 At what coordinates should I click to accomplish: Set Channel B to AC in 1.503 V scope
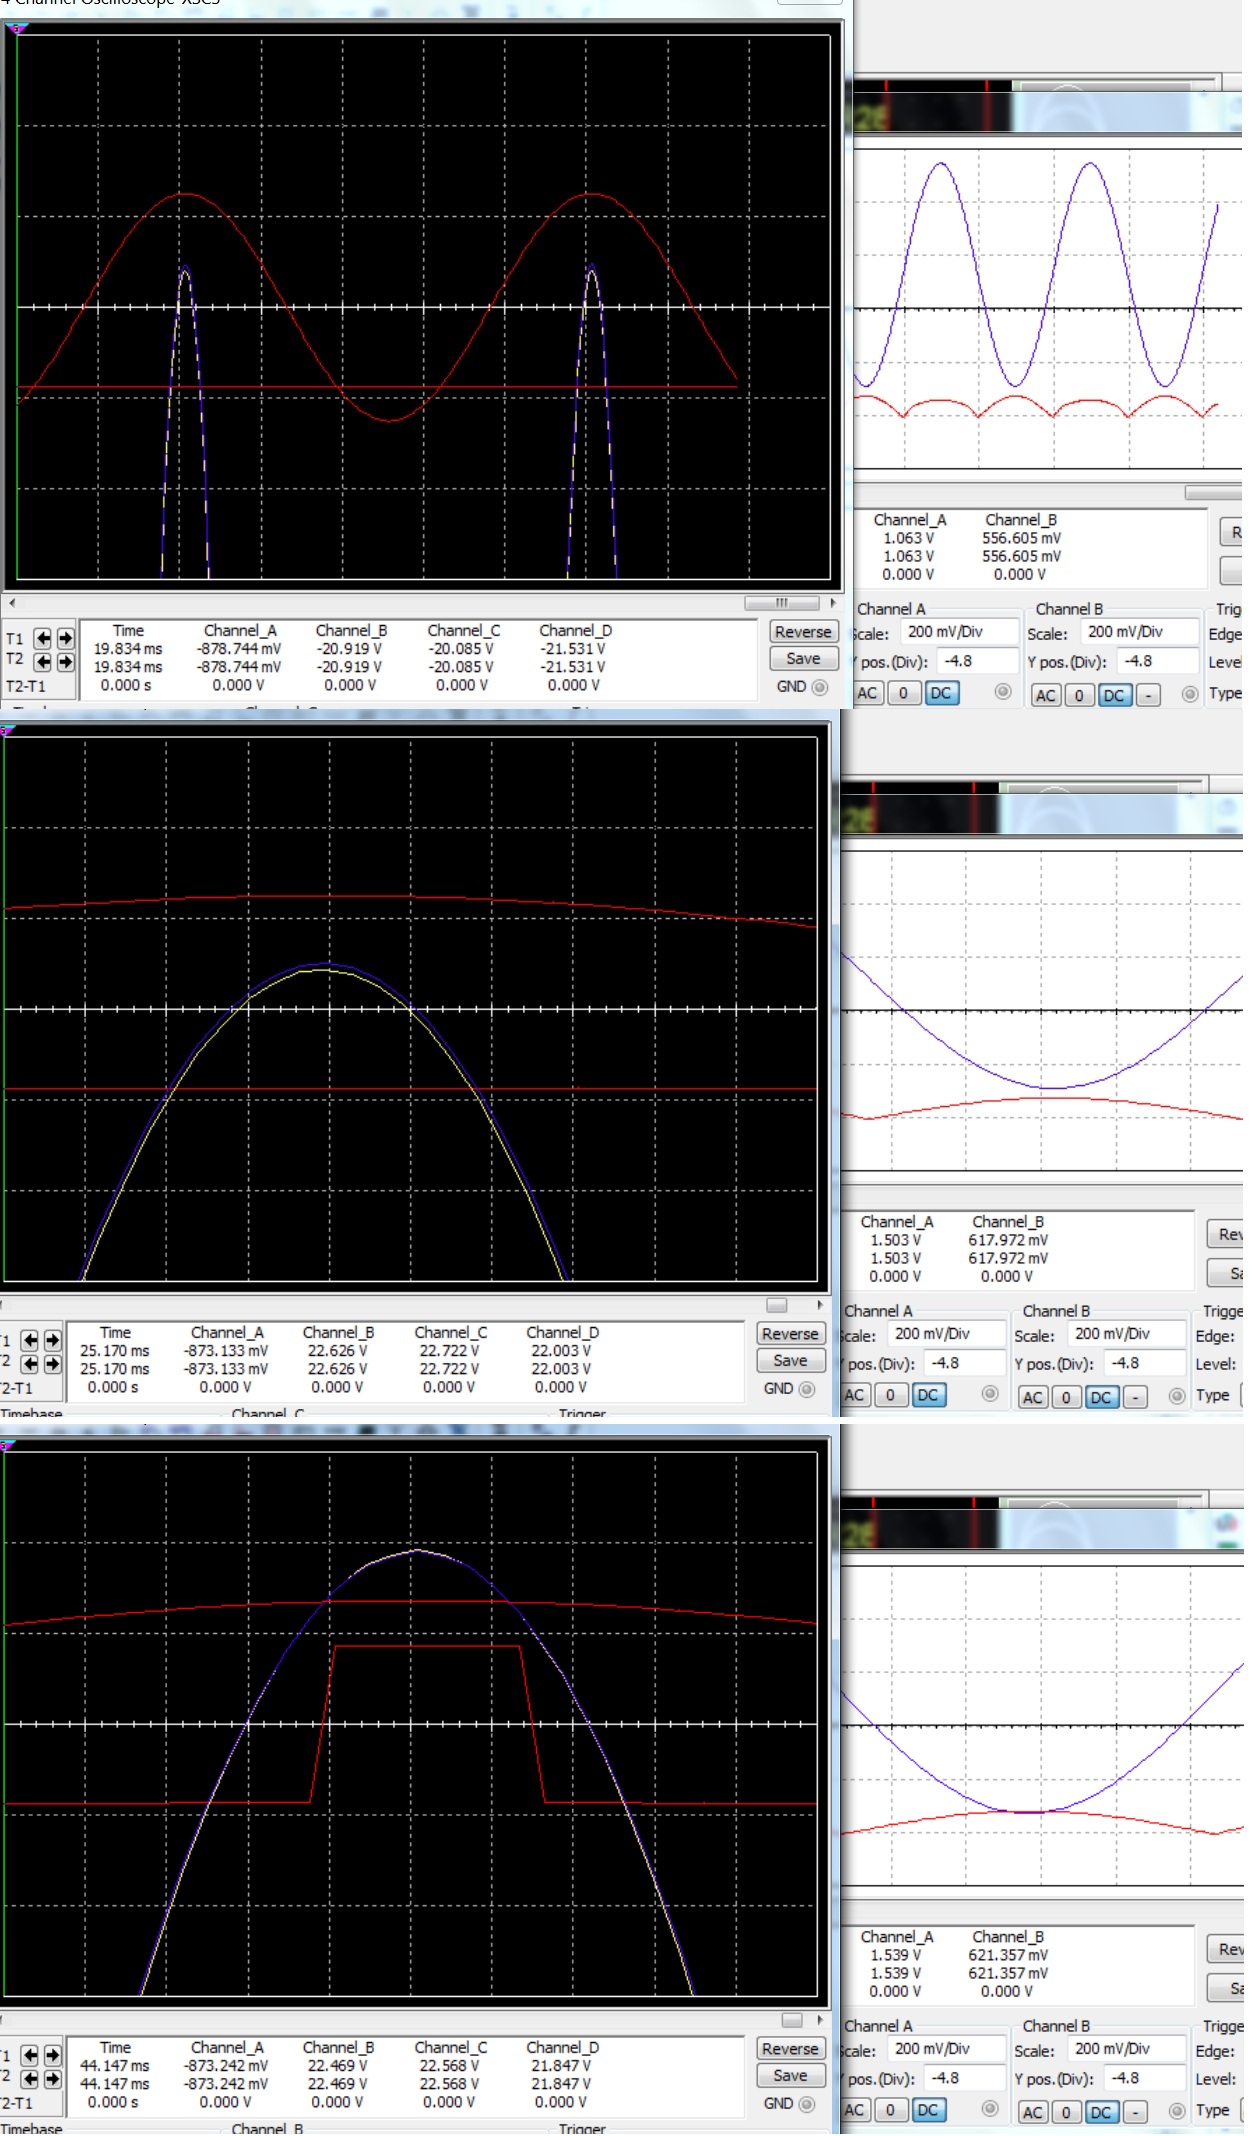pos(1033,1398)
